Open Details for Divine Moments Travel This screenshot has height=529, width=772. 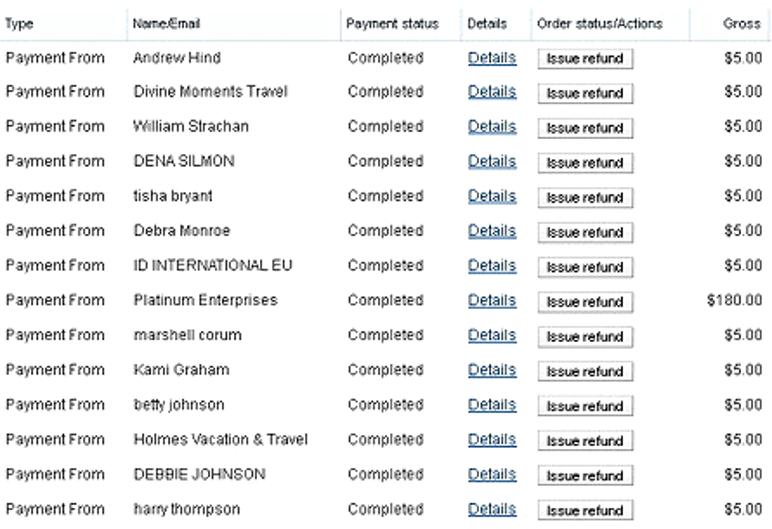tap(492, 92)
